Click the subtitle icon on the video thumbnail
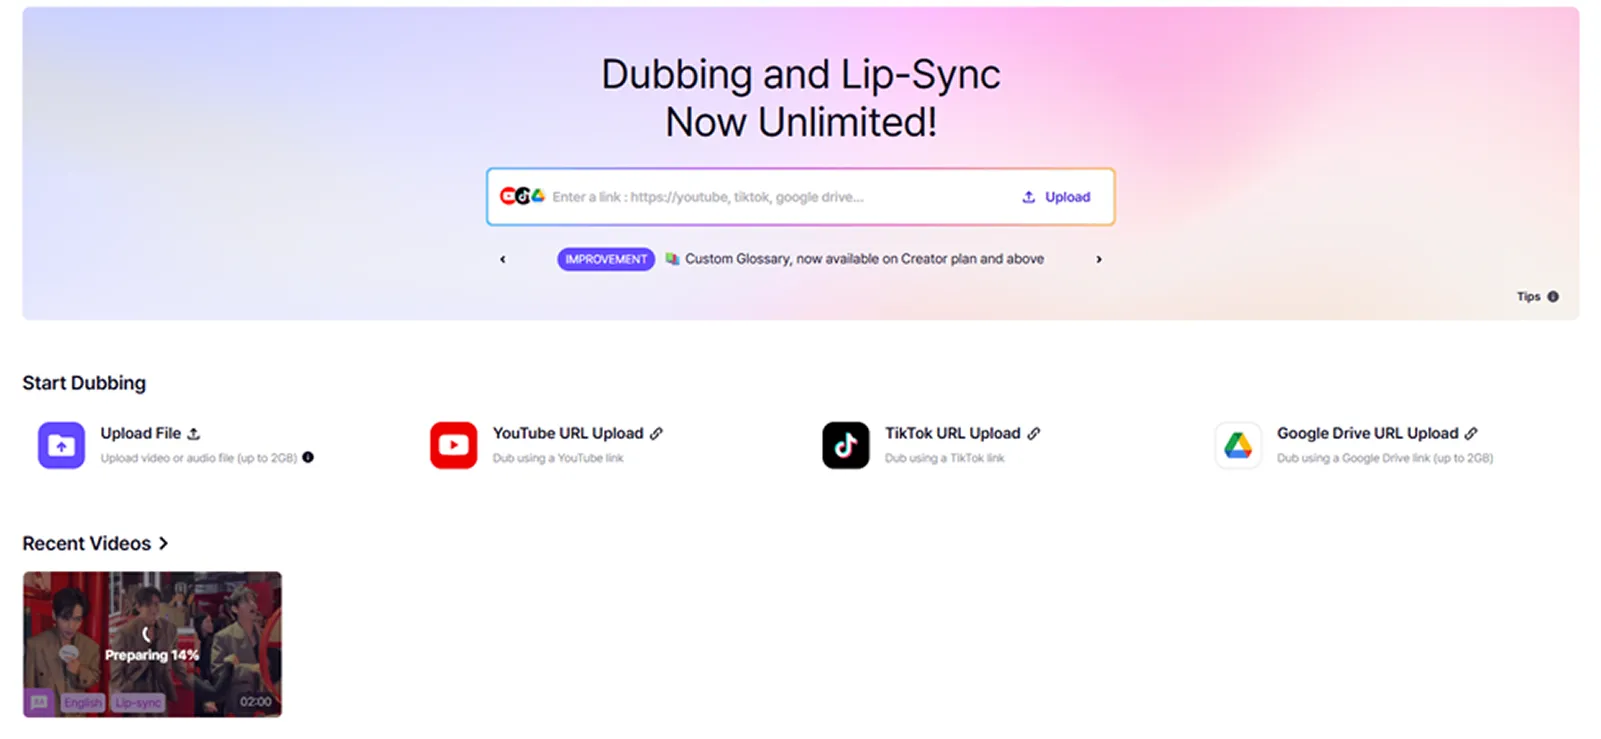 click(40, 702)
